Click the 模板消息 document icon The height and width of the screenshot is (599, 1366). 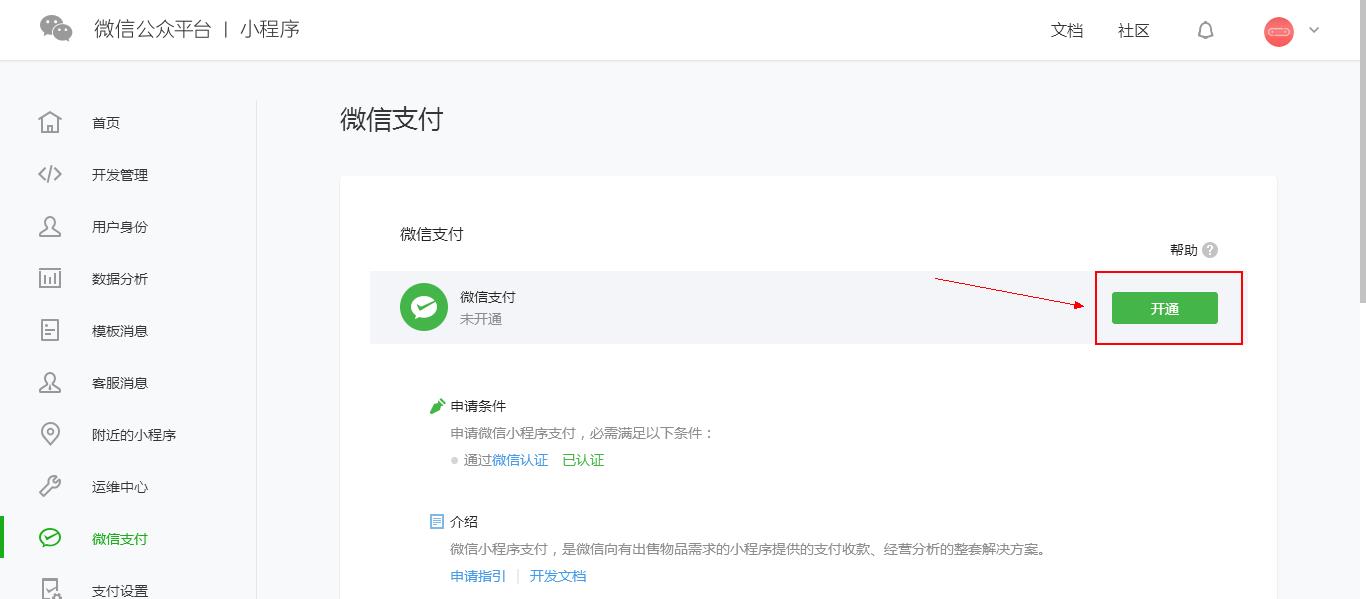pyautogui.click(x=50, y=330)
